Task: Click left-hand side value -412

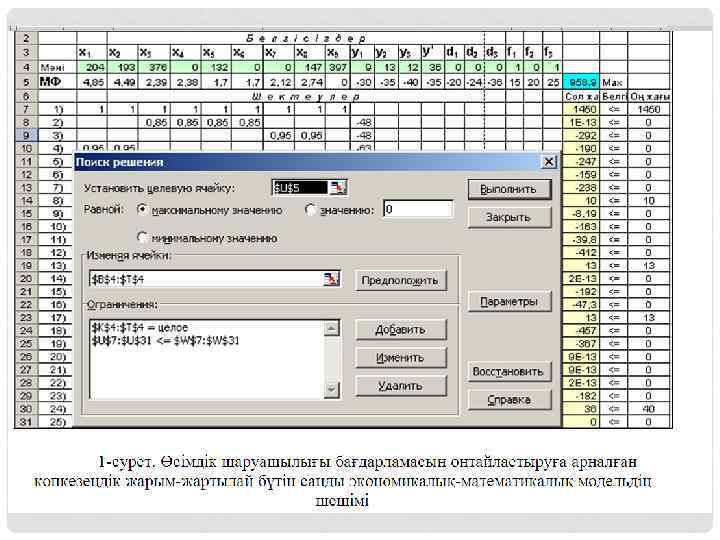Action: (581, 253)
